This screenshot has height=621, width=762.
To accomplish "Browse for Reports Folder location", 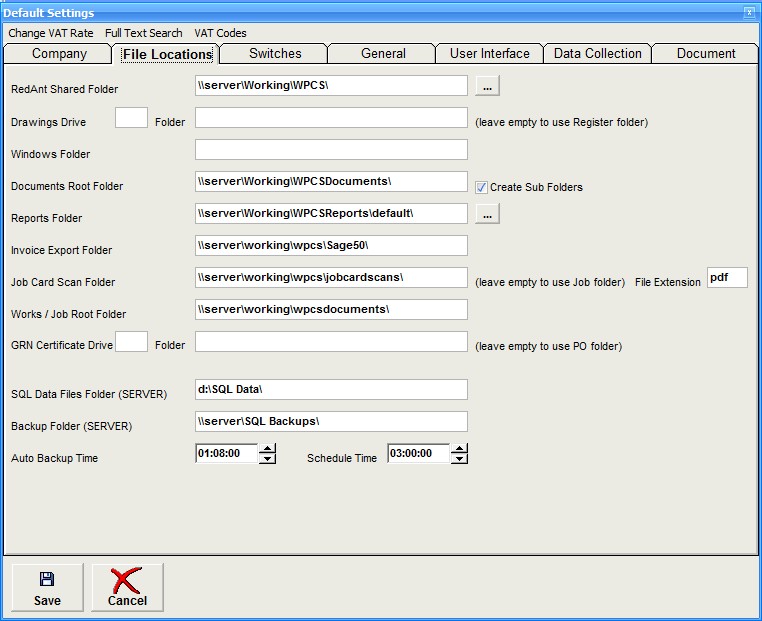I will (487, 214).
